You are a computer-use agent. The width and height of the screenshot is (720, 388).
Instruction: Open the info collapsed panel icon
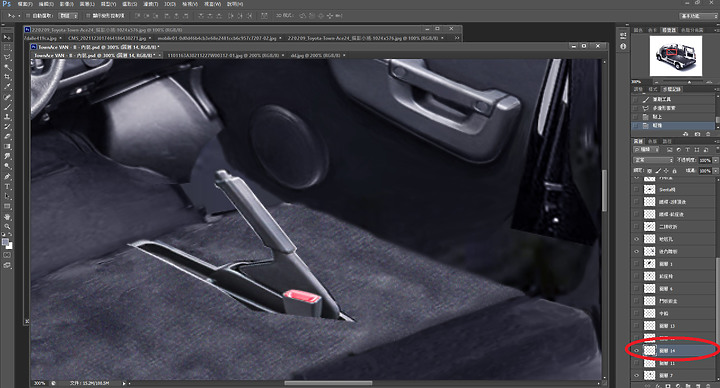(x=623, y=46)
